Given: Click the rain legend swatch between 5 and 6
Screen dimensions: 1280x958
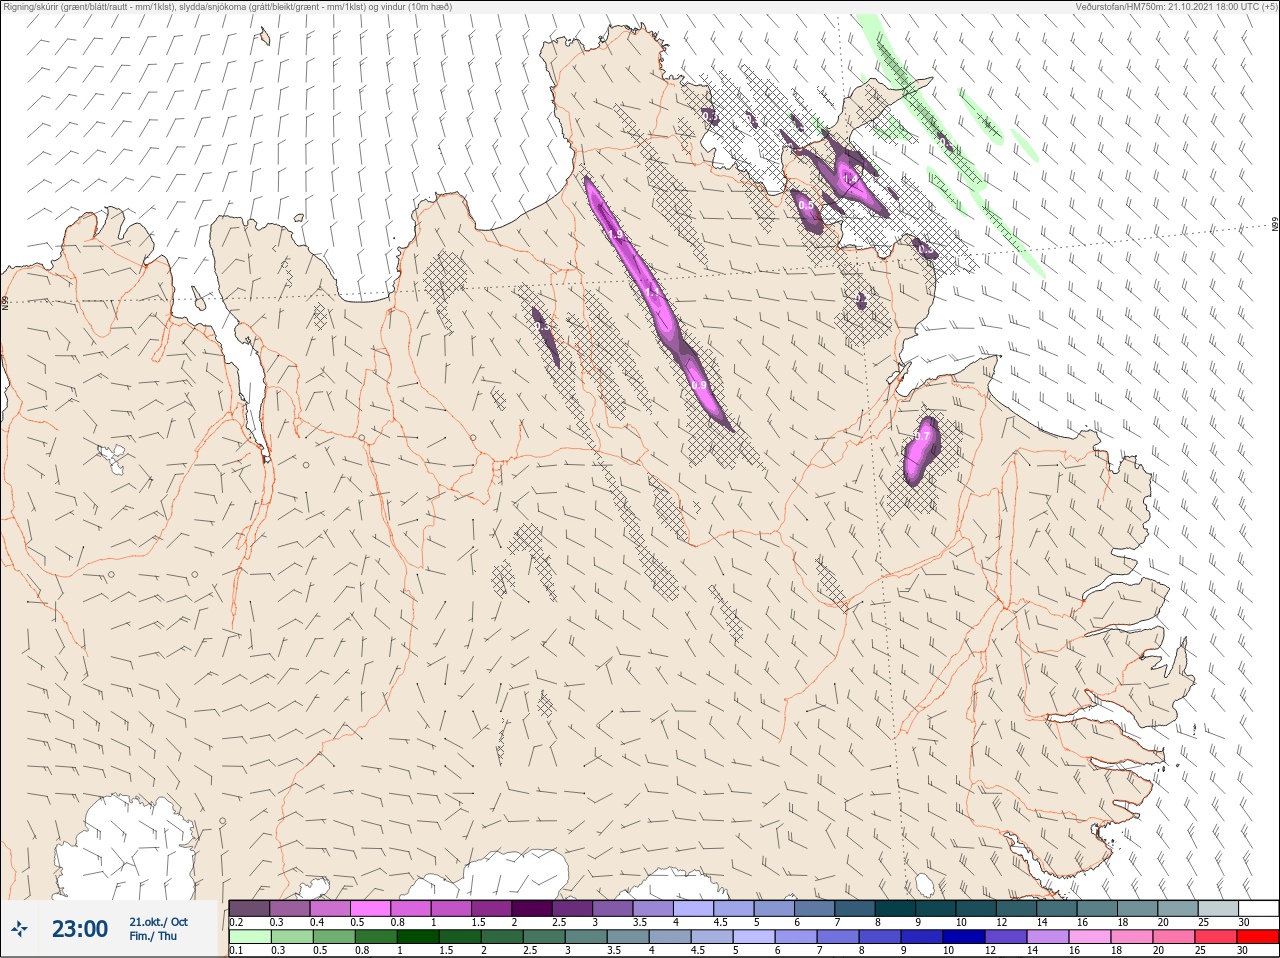Looking at the screenshot, I should point(756,937).
